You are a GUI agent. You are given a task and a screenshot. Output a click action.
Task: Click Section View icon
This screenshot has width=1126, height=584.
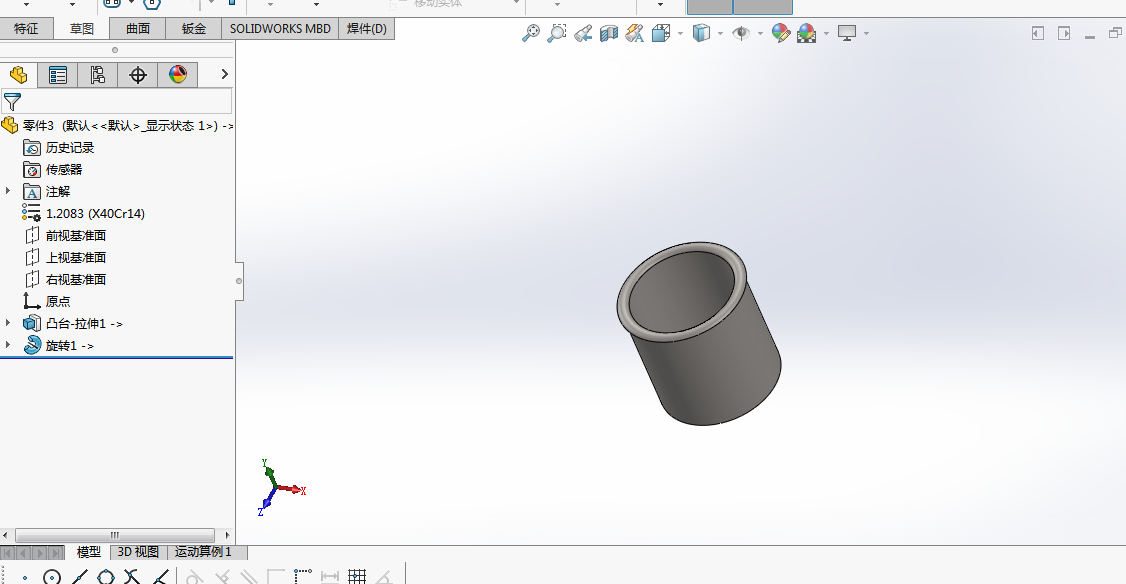pos(609,33)
